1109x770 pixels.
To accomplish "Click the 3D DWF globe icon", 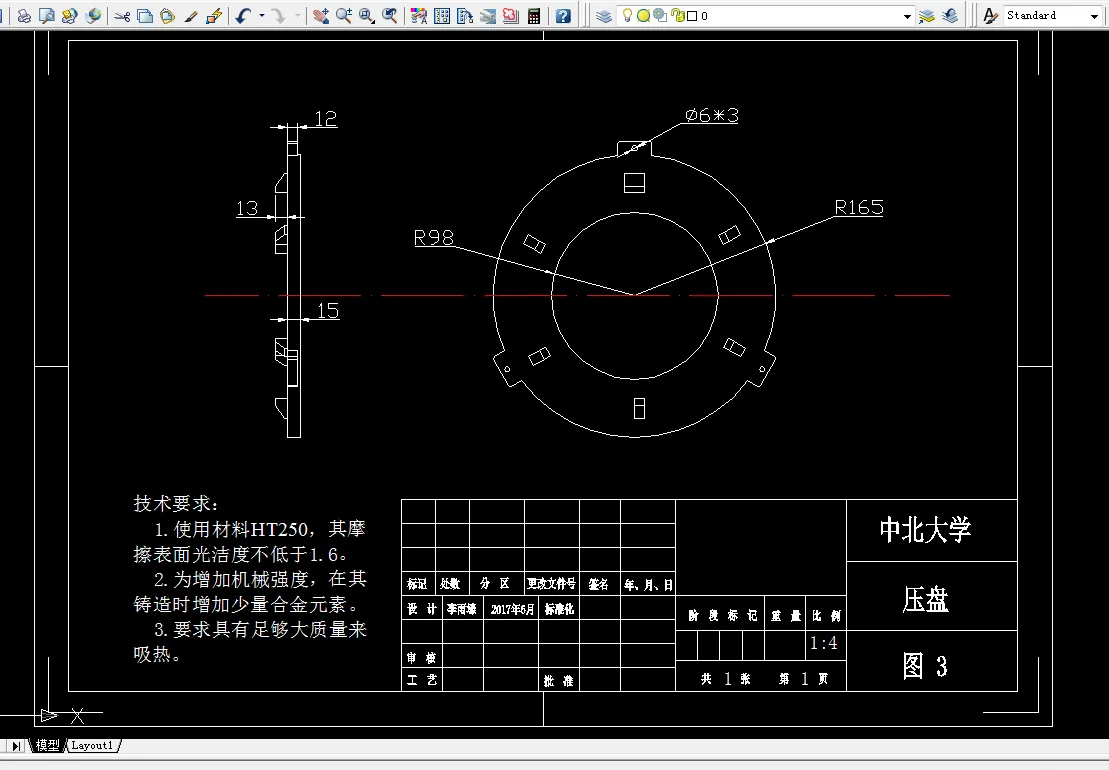I will coord(93,16).
